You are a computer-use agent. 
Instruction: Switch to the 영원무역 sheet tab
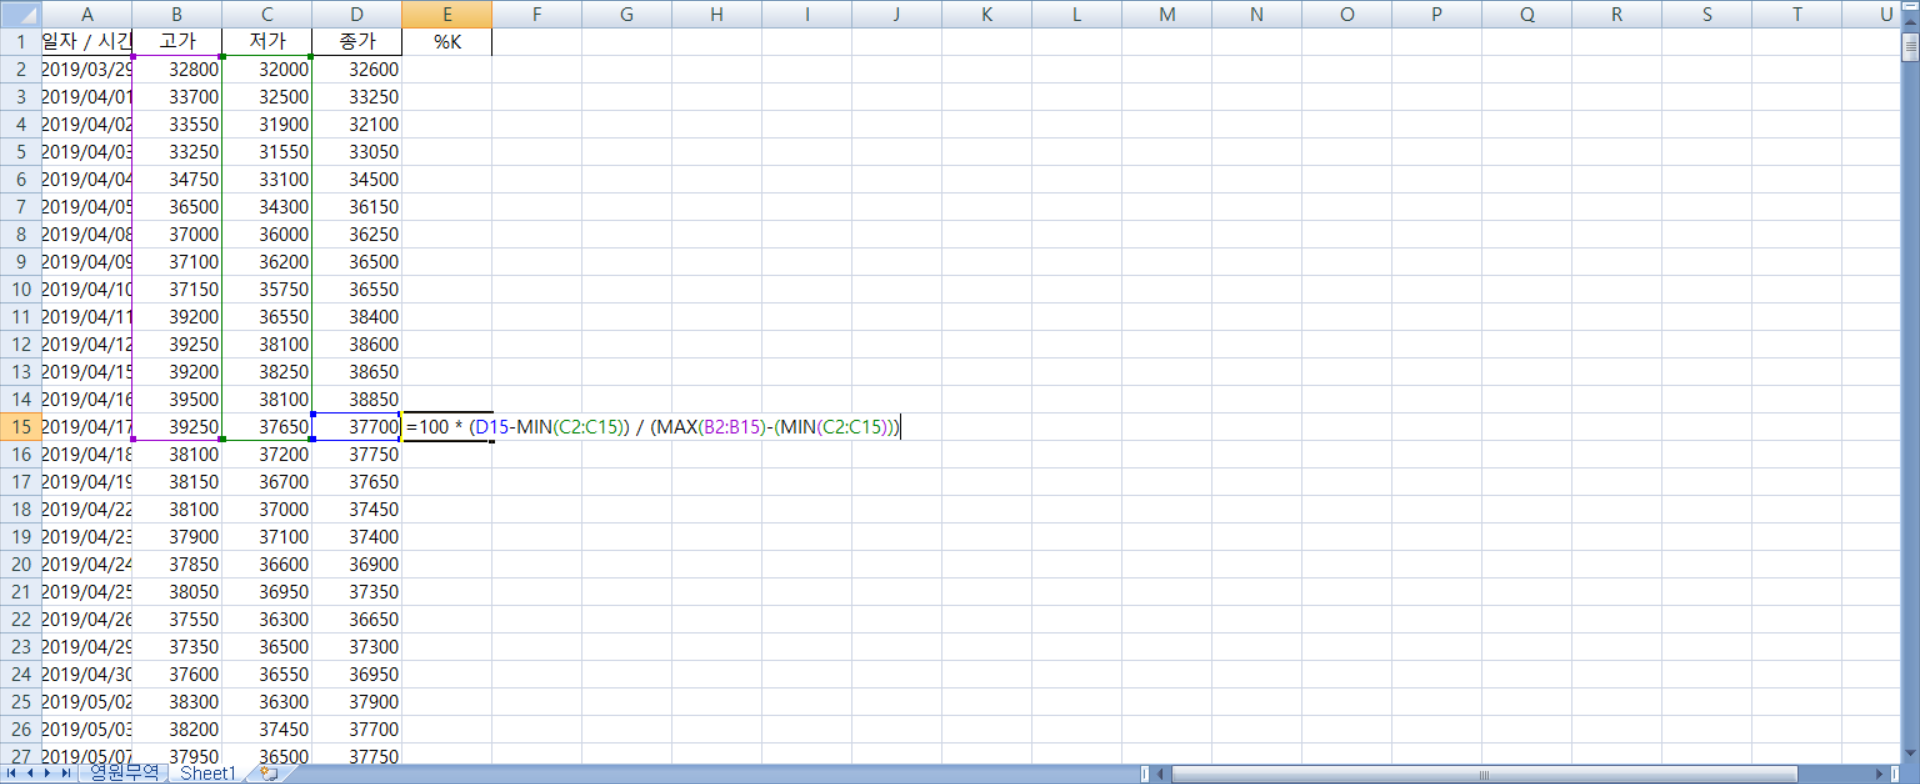[x=124, y=773]
